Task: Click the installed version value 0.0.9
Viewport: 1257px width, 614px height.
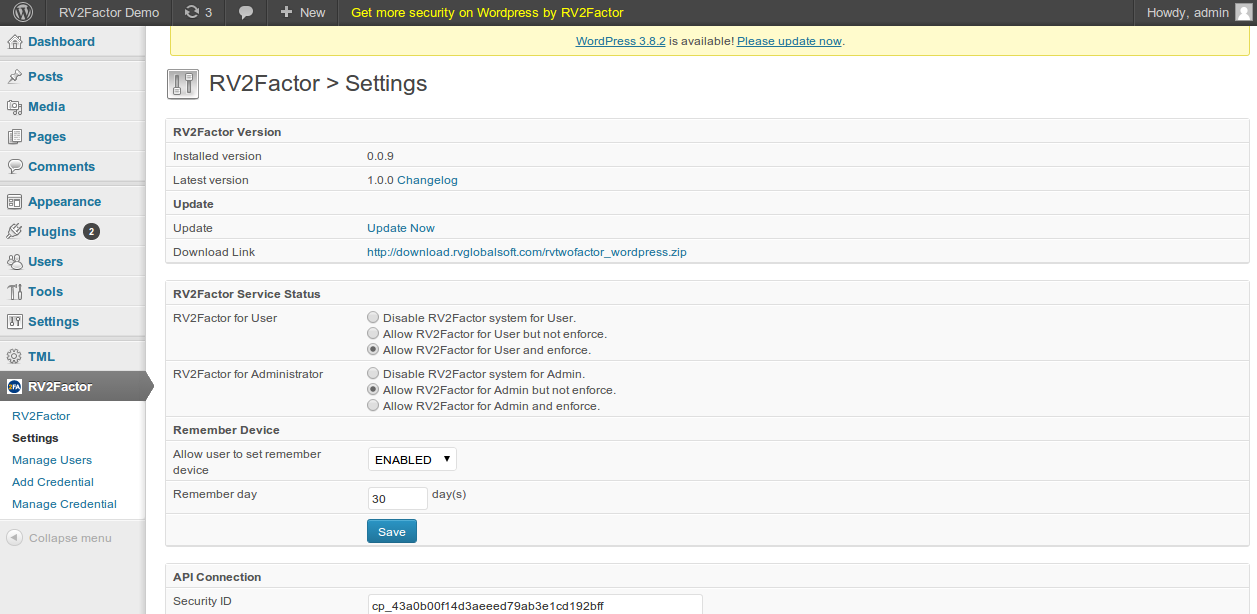Action: [x=380, y=156]
